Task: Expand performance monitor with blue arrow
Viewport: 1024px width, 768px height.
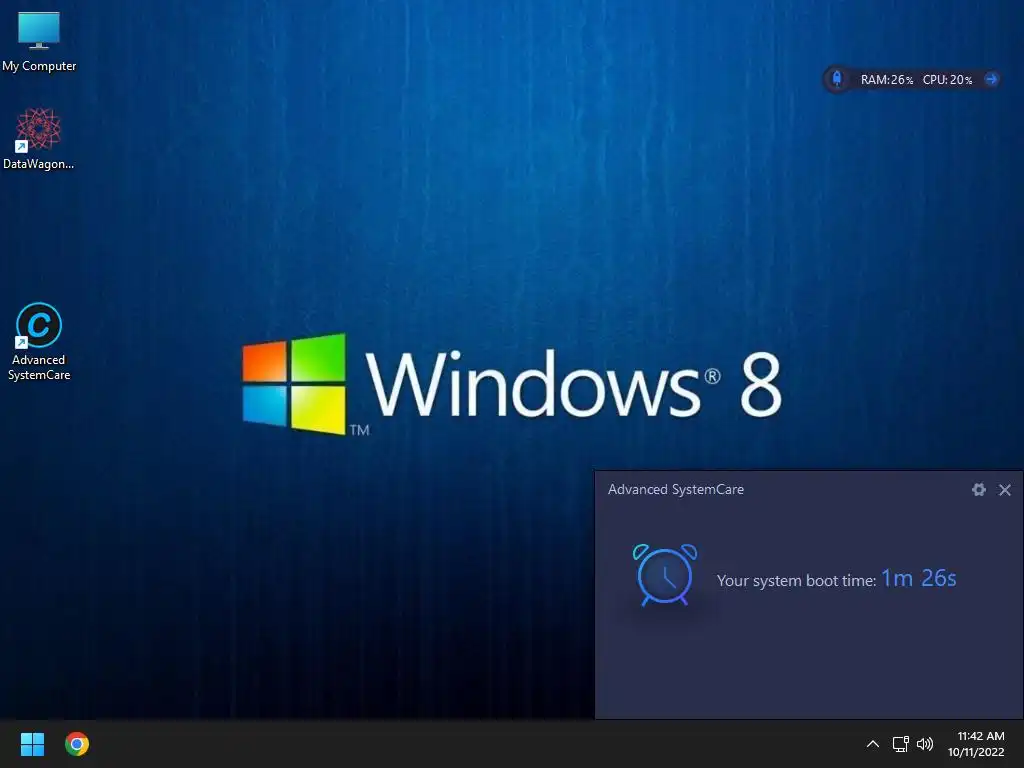Action: click(x=991, y=79)
